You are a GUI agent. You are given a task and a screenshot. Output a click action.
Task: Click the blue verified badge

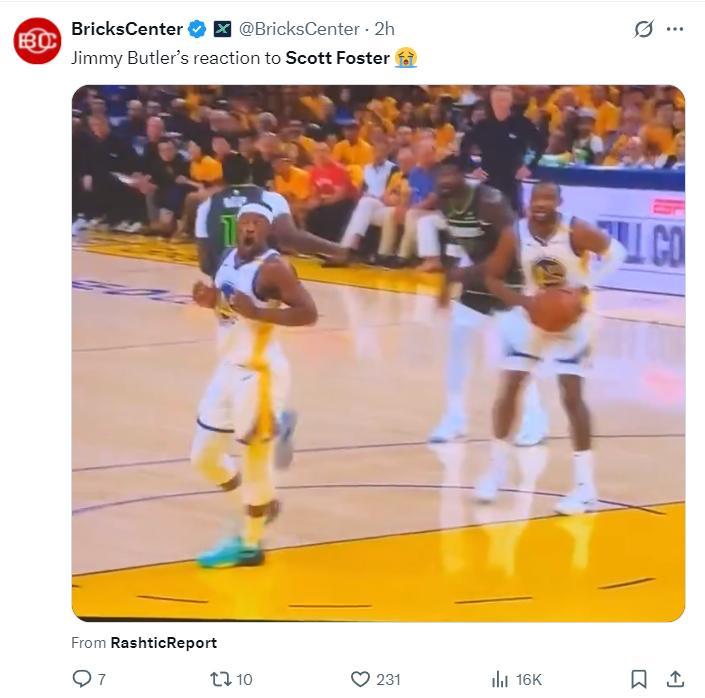pyautogui.click(x=198, y=29)
